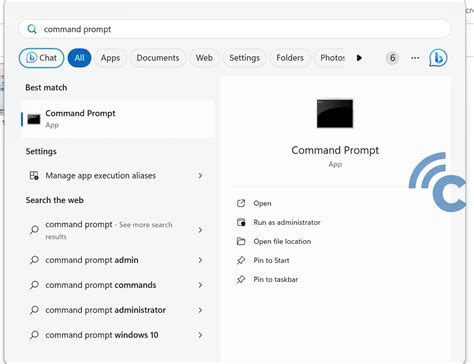The height and width of the screenshot is (364, 474).
Task: Click the Run as administrator shield icon
Action: coord(241,222)
